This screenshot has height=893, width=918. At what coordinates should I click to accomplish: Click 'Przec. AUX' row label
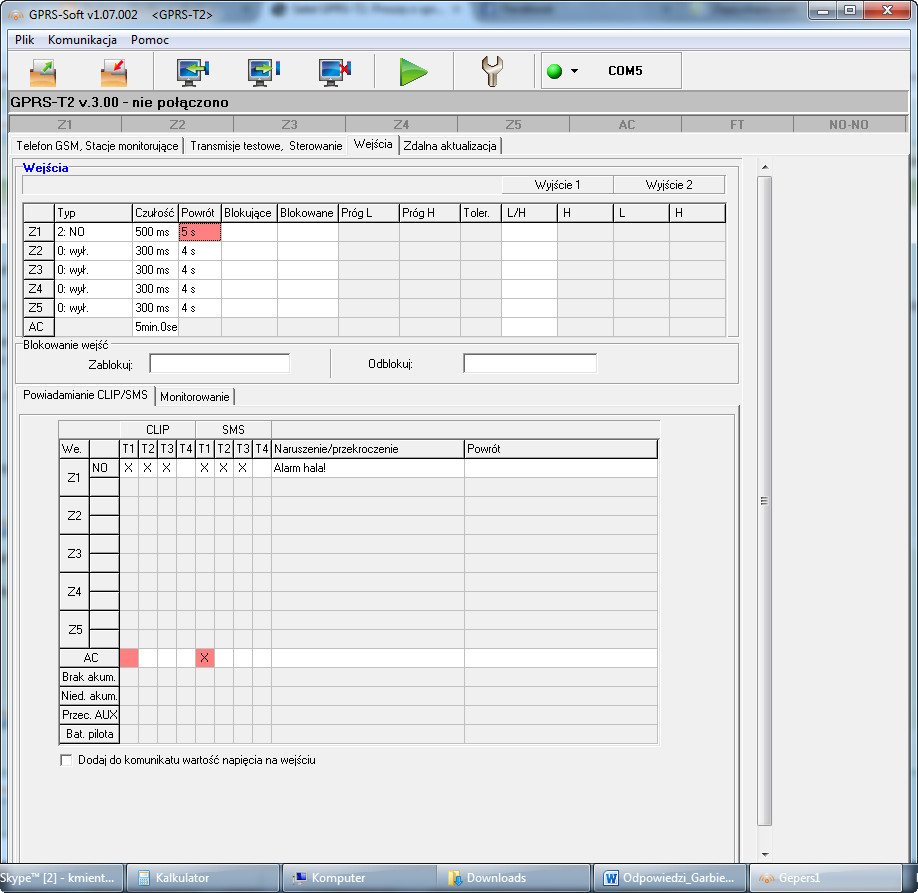tap(89, 715)
